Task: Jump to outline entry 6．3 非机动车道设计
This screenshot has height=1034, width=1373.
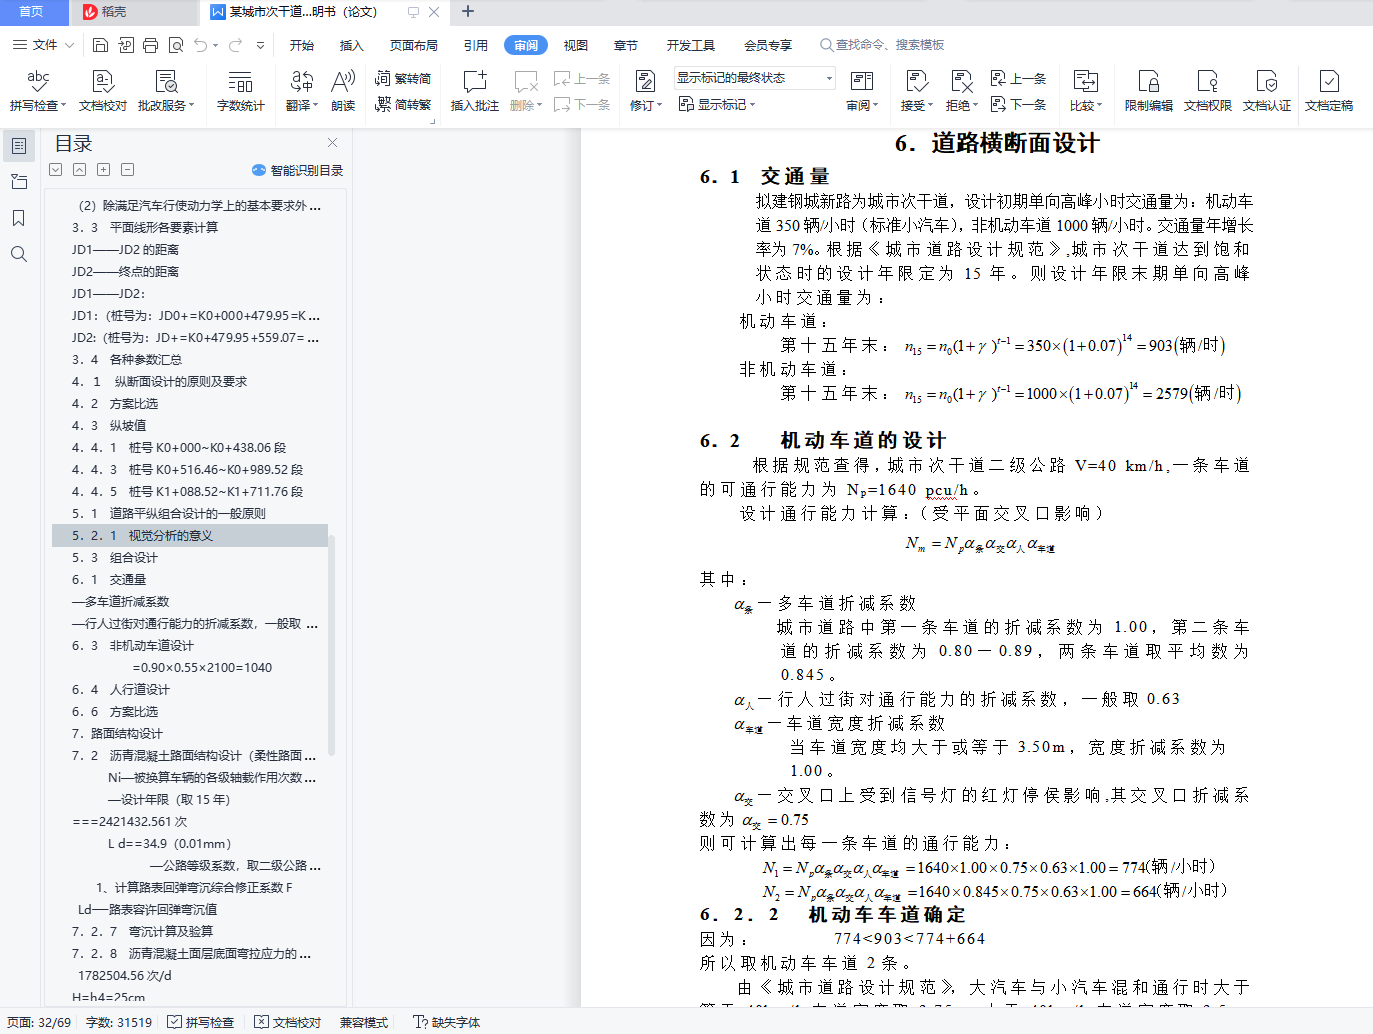Action: pos(133,646)
